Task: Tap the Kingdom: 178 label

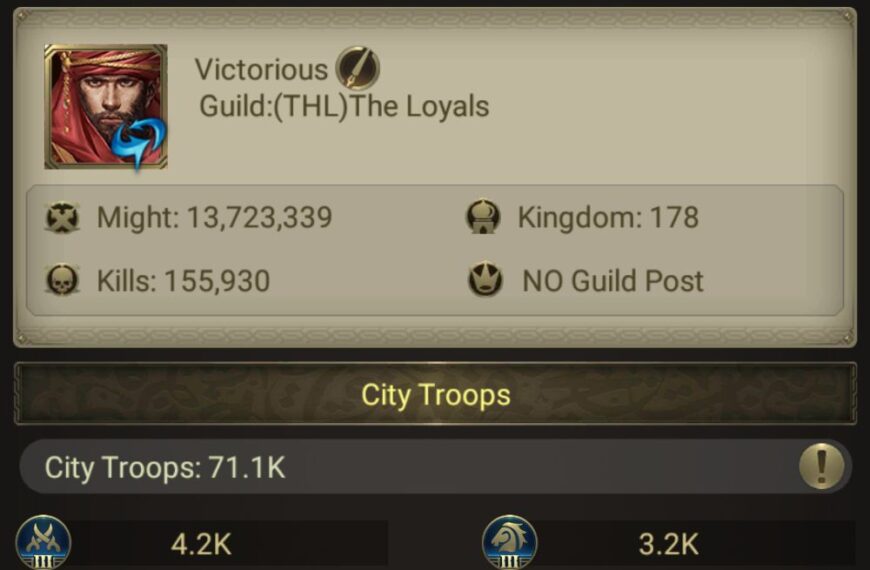Action: [608, 217]
